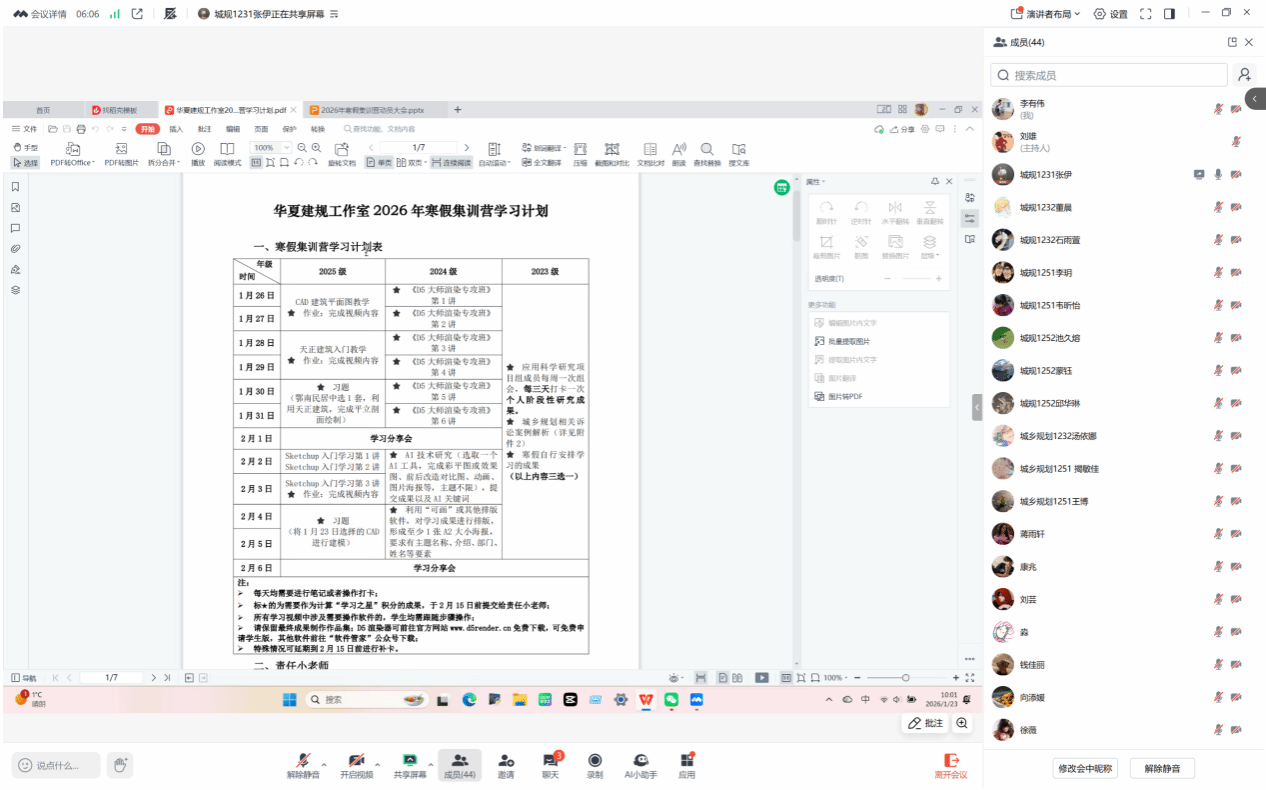
Task: Click the raise hand icon
Action: [120, 765]
